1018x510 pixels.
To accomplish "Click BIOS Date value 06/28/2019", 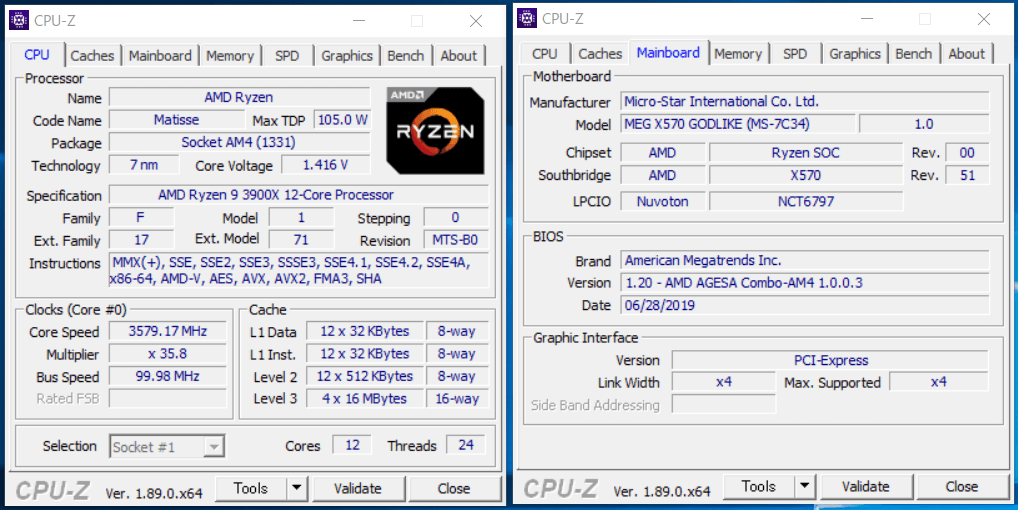I will pyautogui.click(x=805, y=305).
